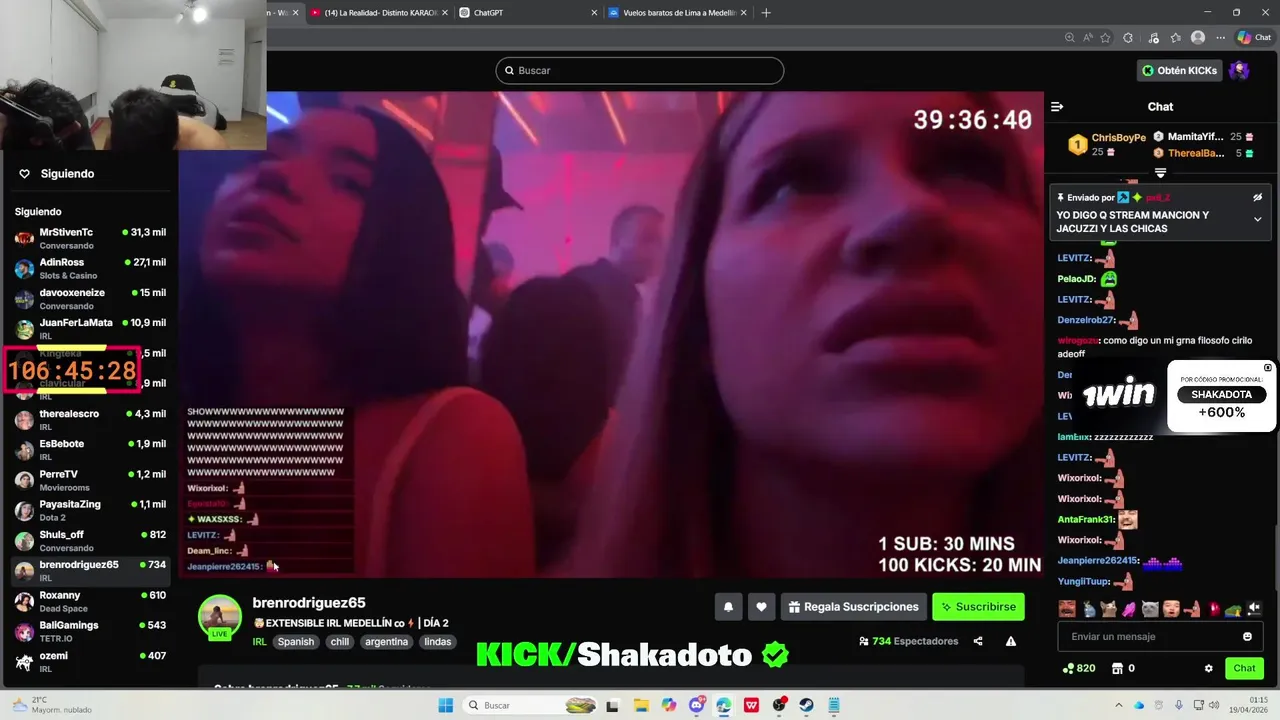Image resolution: width=1280 pixels, height=720 pixels.
Task: Click the heart favorite icon beside the bell
Action: click(761, 607)
